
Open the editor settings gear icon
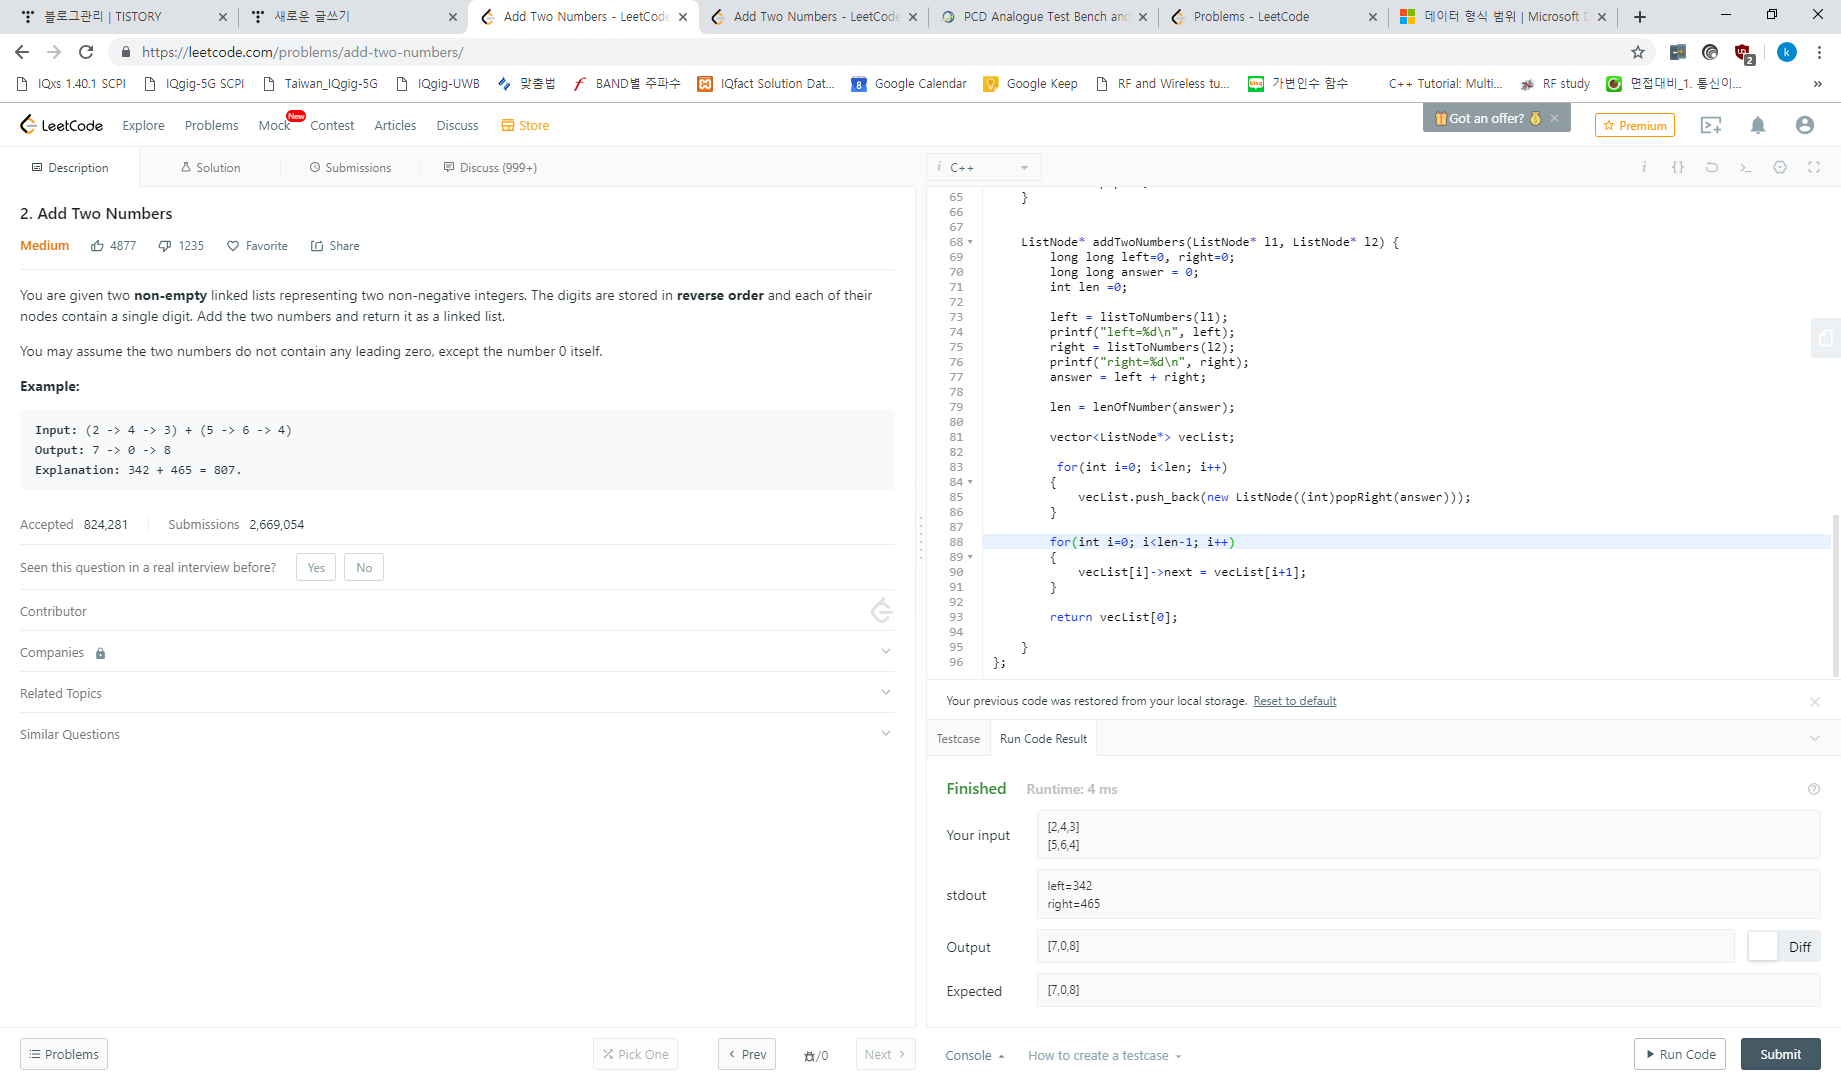1780,167
